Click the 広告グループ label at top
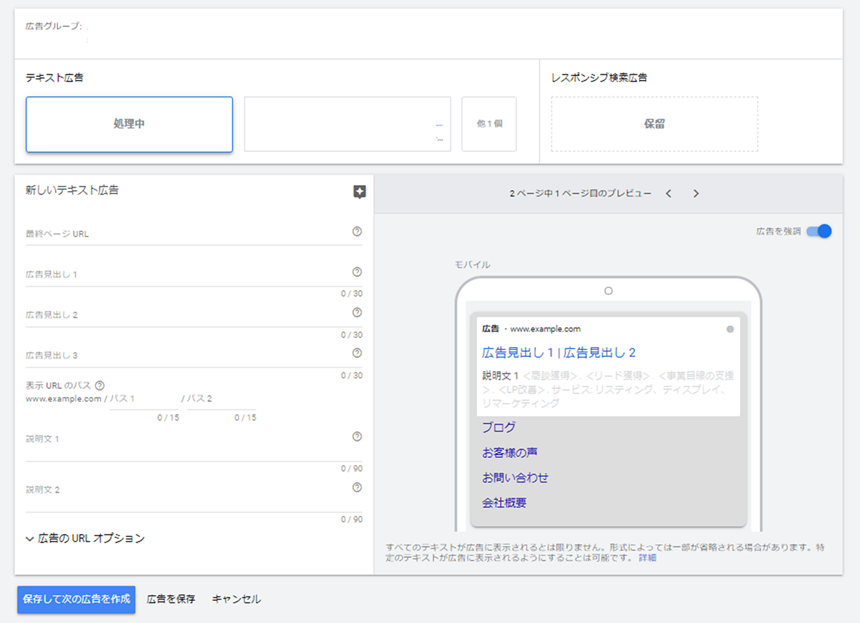Viewport: 860px width, 623px height. click(54, 26)
